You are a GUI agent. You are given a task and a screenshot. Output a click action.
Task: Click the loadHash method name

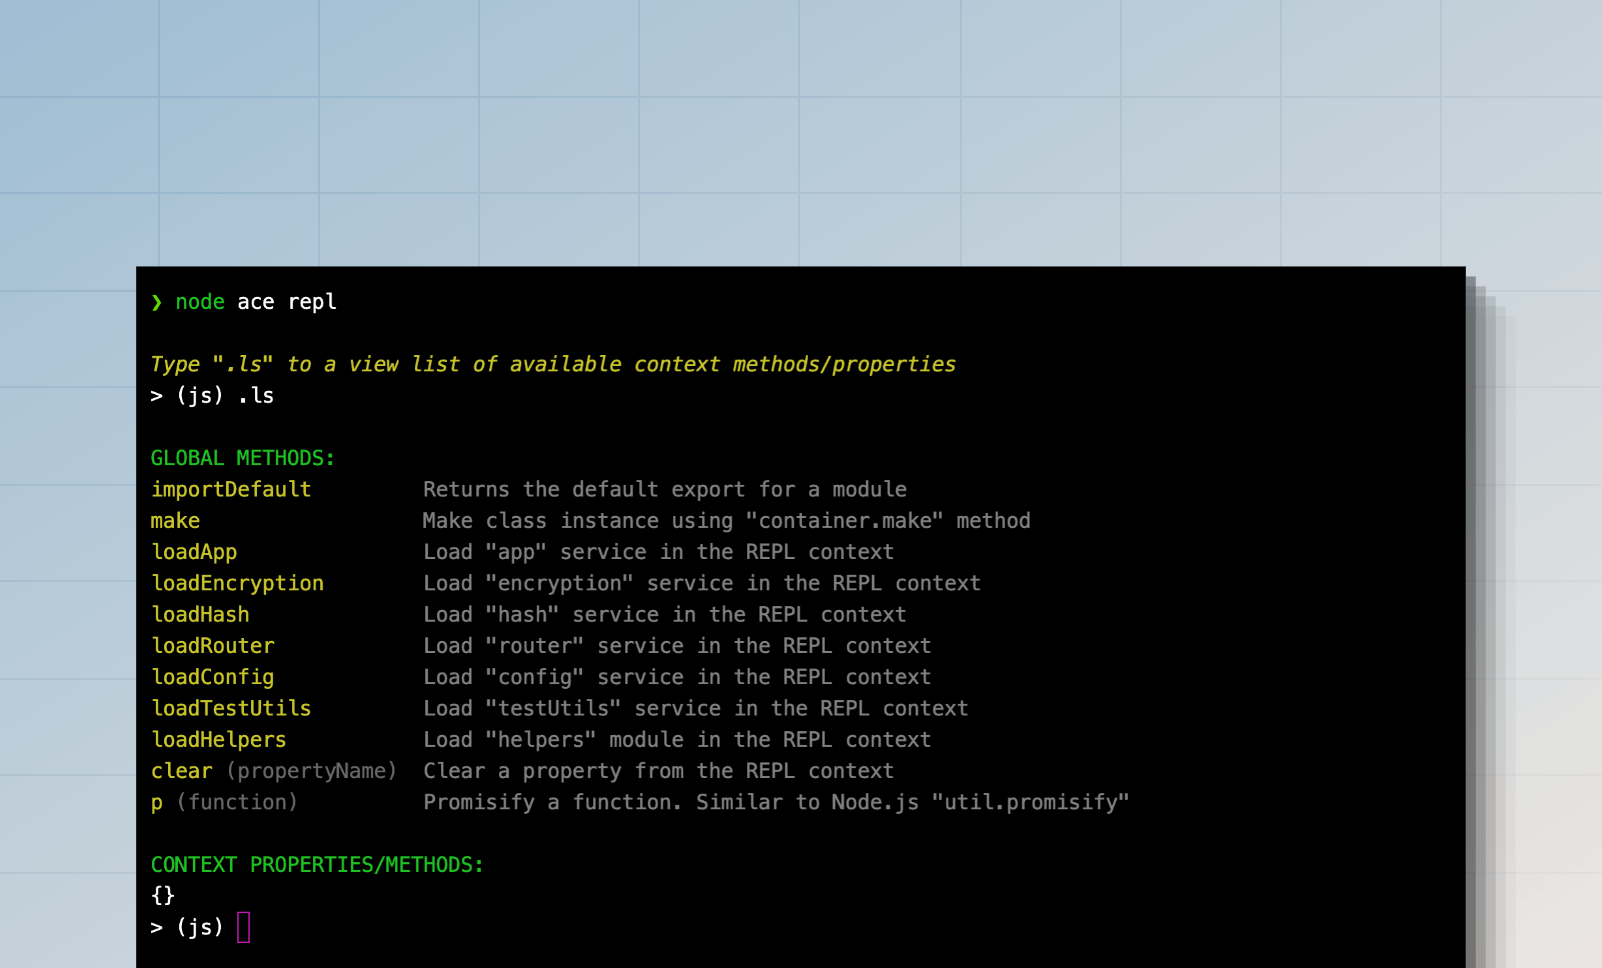pos(200,615)
